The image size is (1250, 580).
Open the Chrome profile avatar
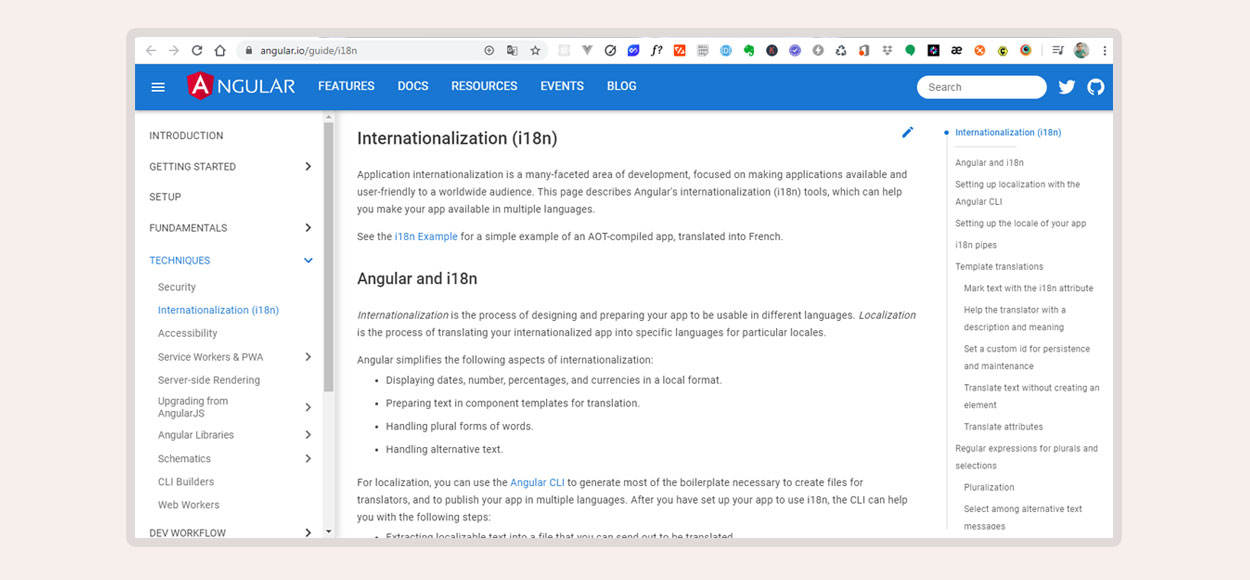coord(1081,50)
